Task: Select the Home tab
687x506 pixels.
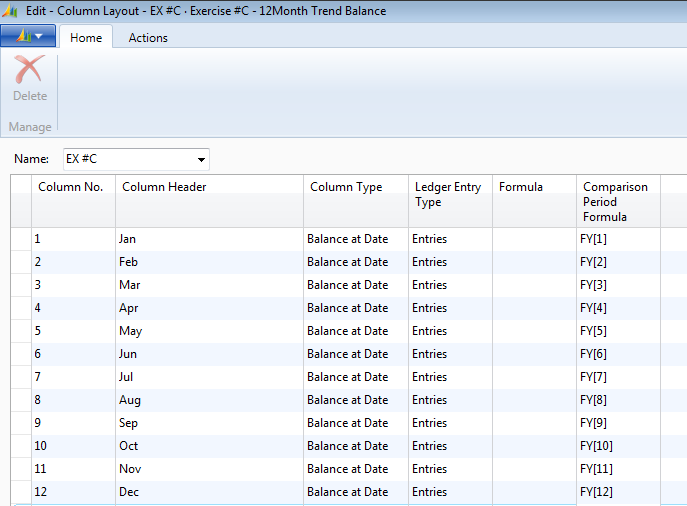Action: (85, 38)
